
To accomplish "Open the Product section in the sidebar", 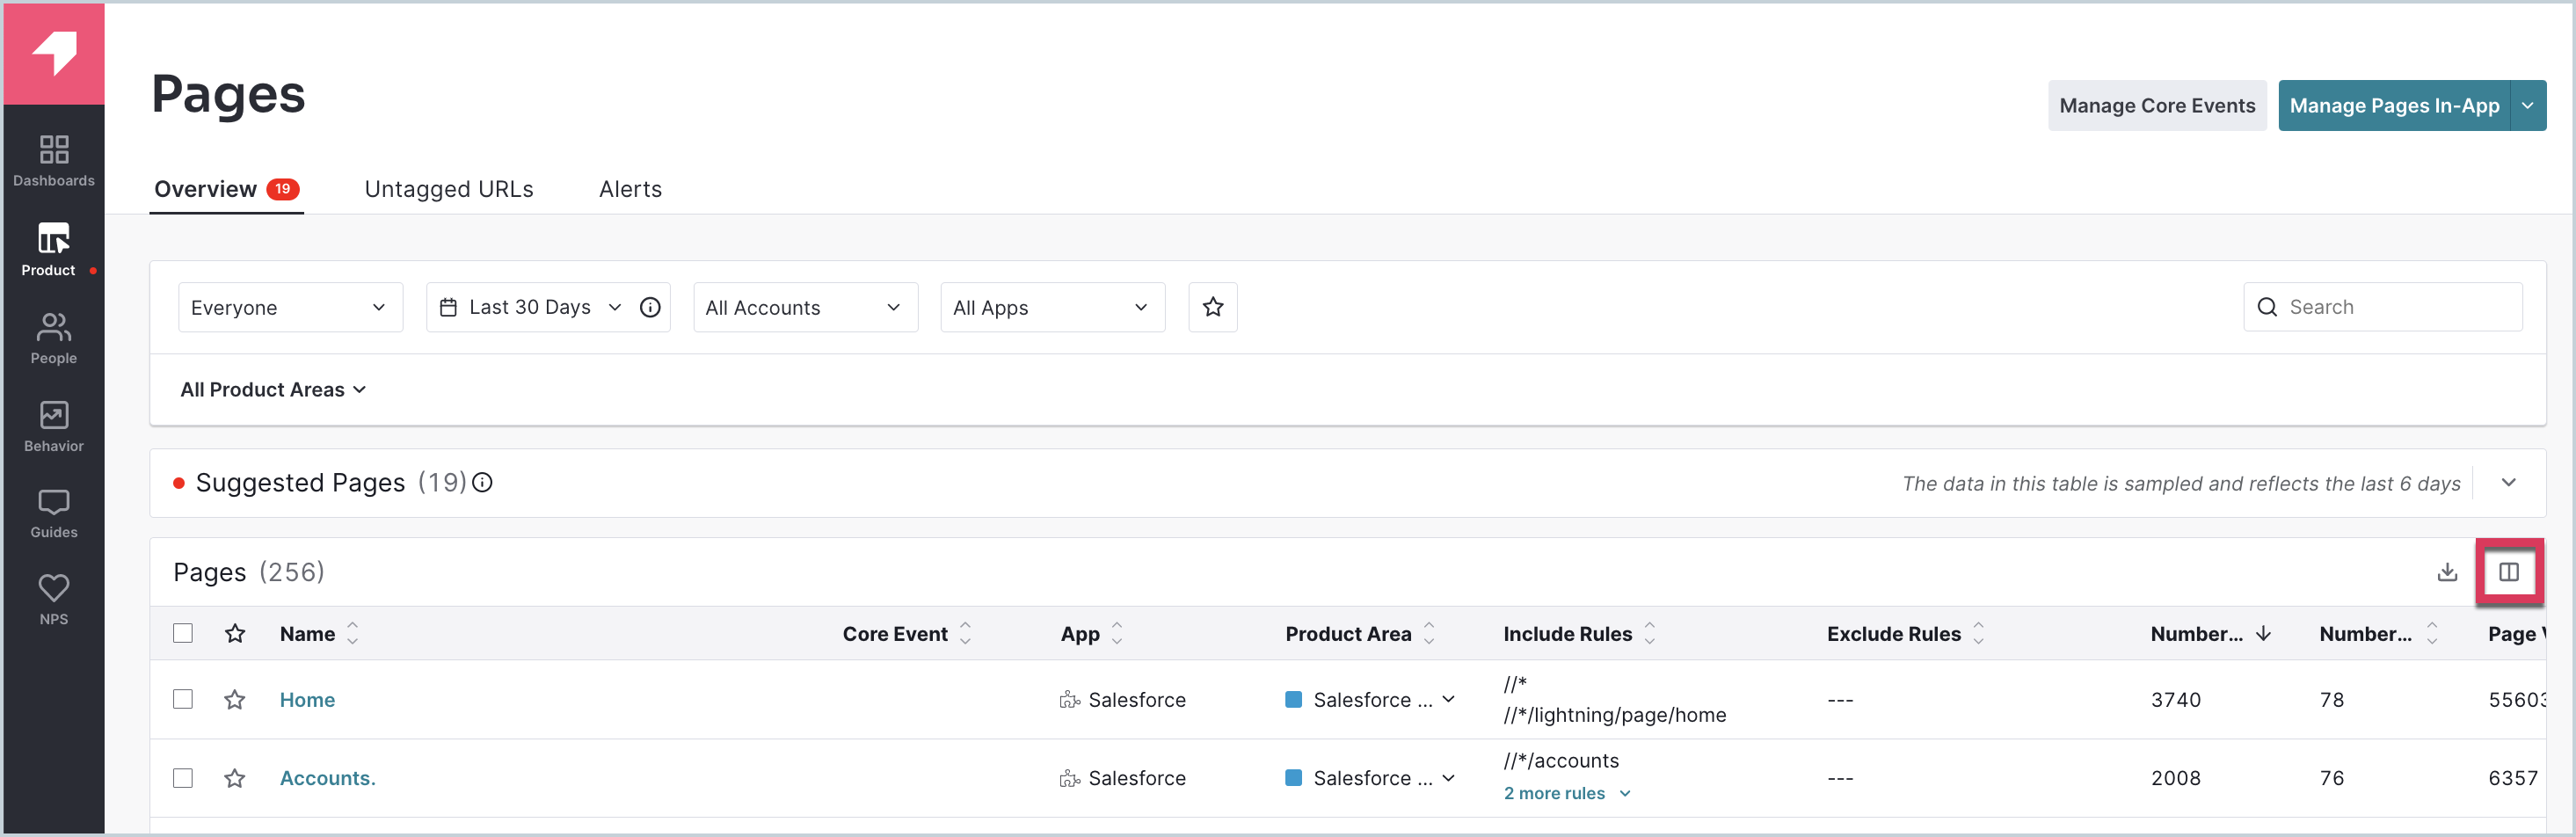I will 54,250.
